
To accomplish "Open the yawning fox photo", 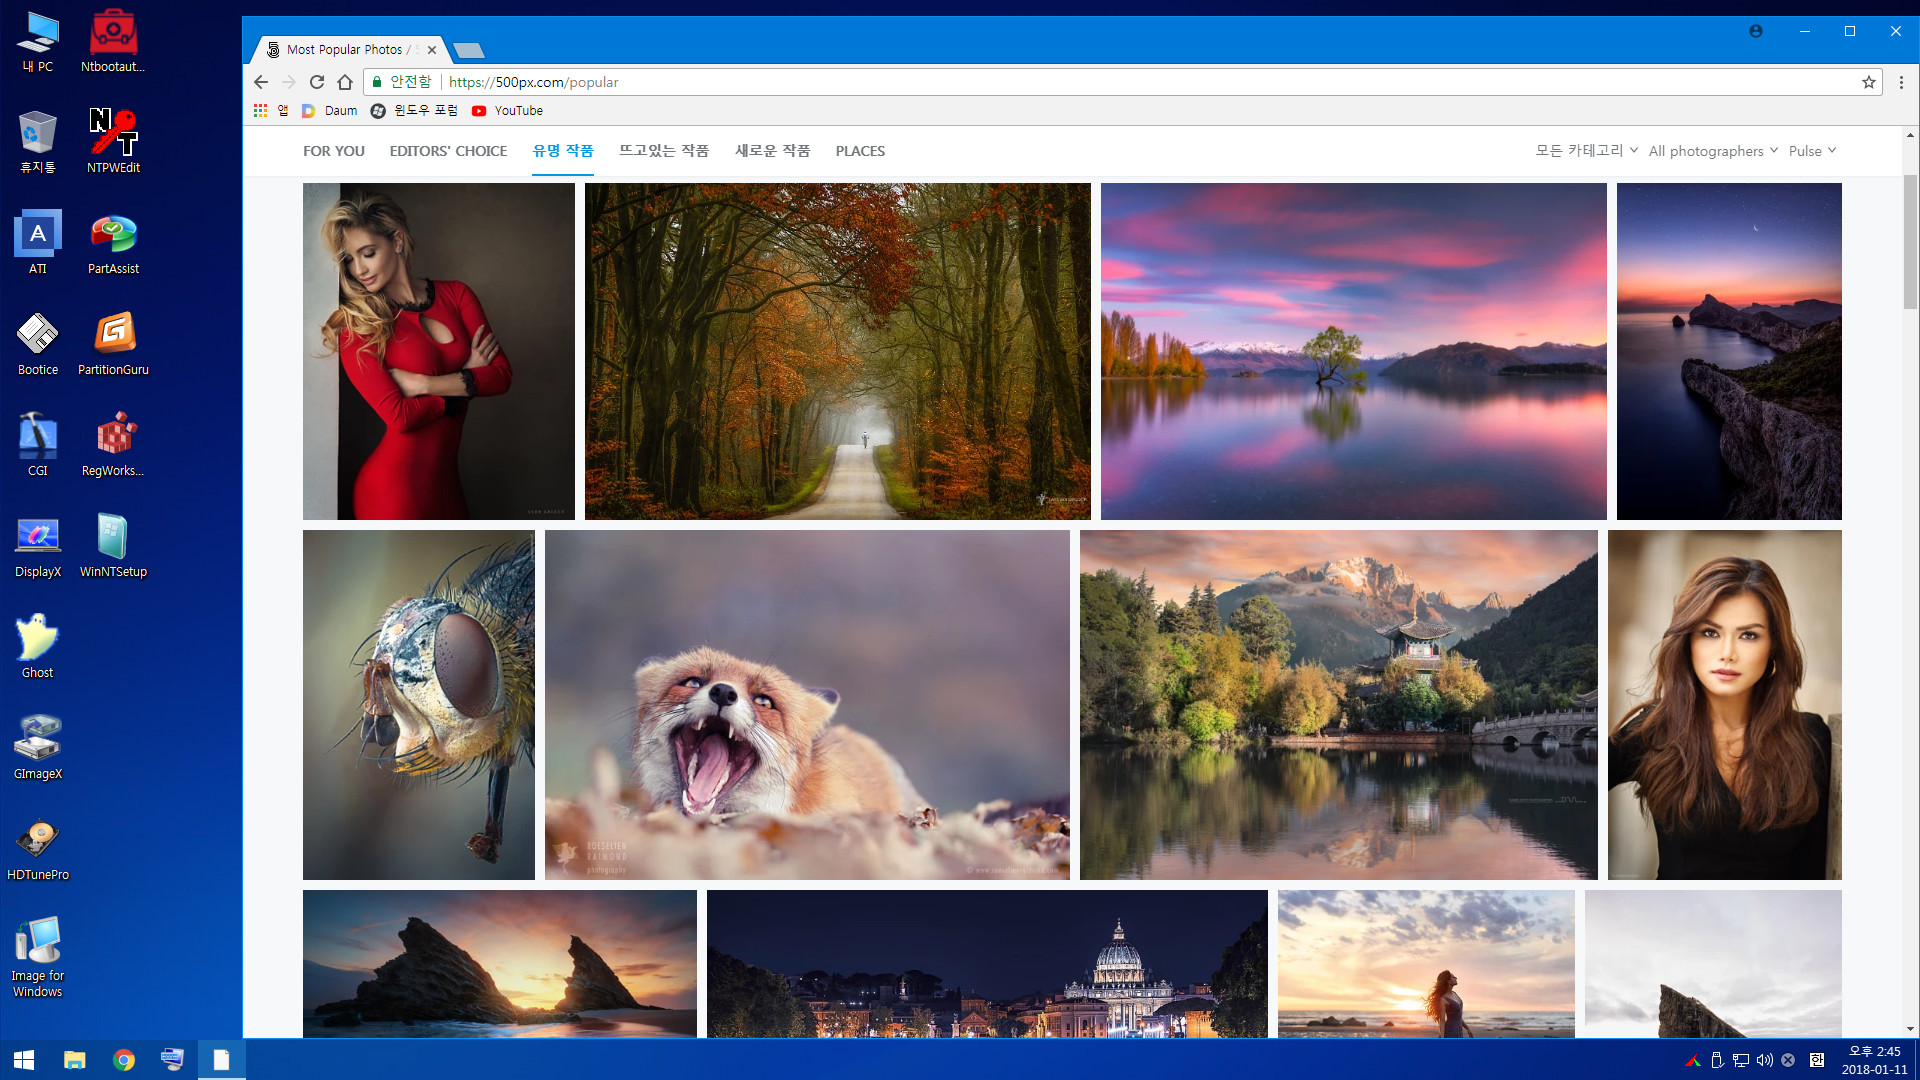I will tap(807, 705).
